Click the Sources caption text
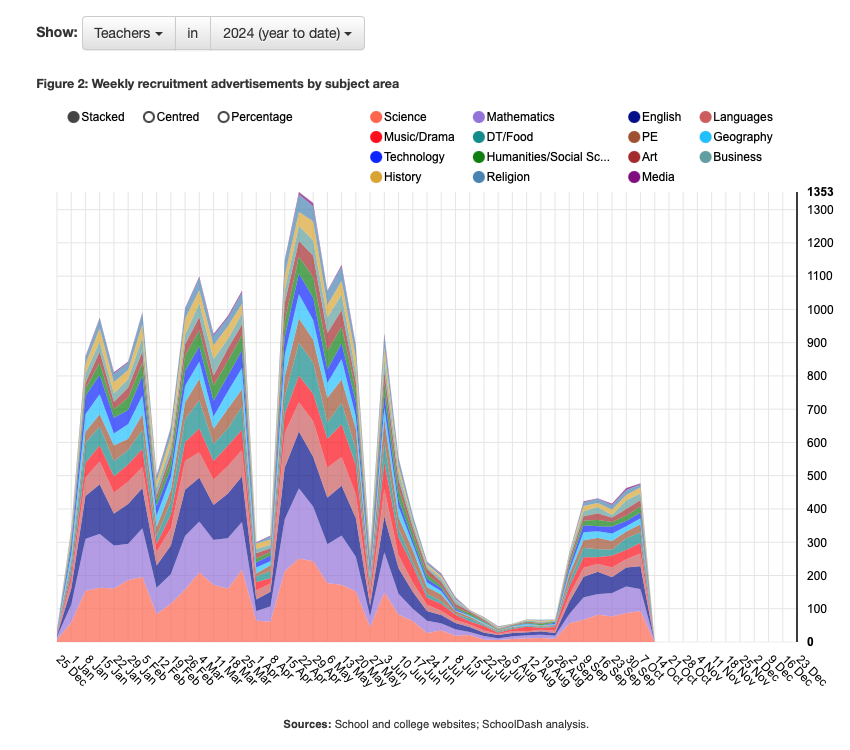 pos(436,725)
